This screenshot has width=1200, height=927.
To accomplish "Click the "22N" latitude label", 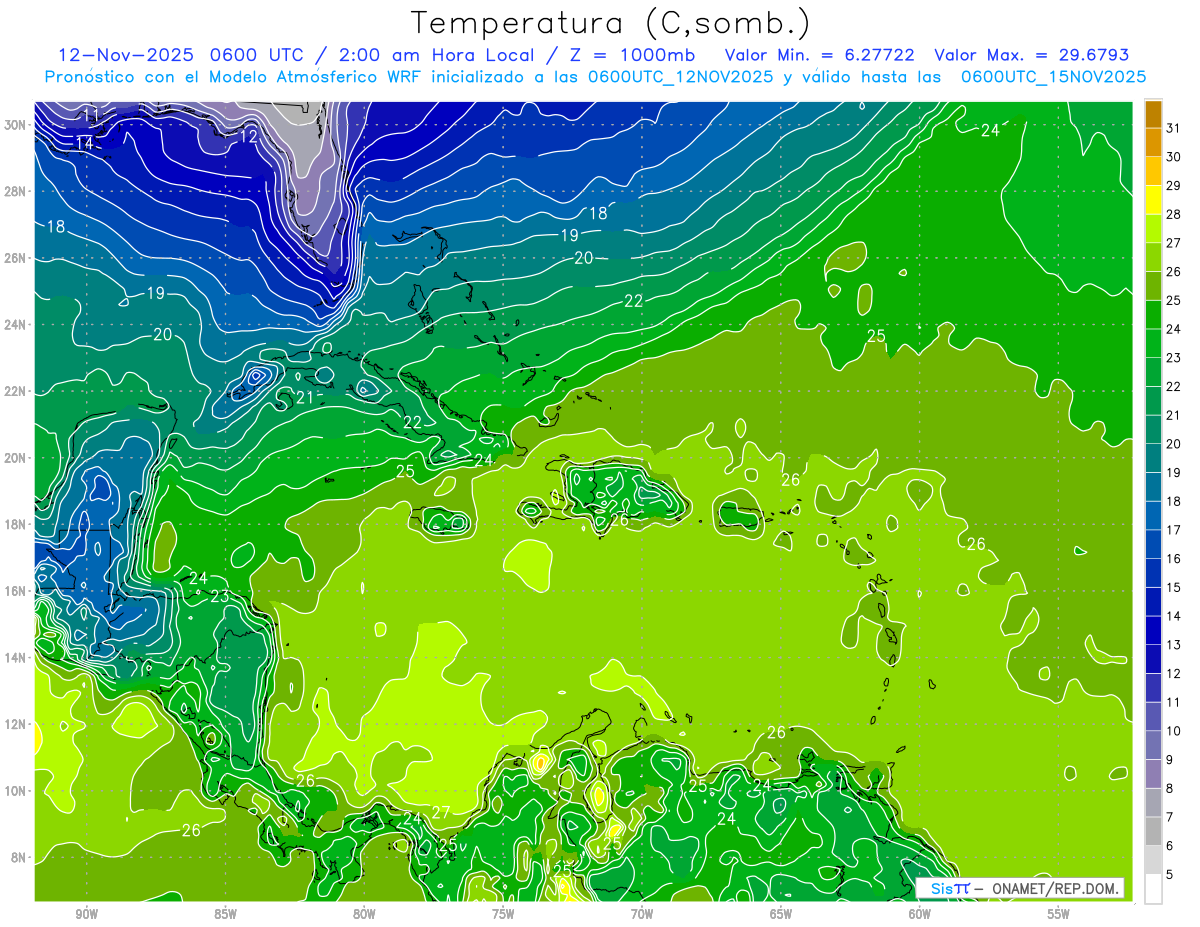I will tap(16, 391).
